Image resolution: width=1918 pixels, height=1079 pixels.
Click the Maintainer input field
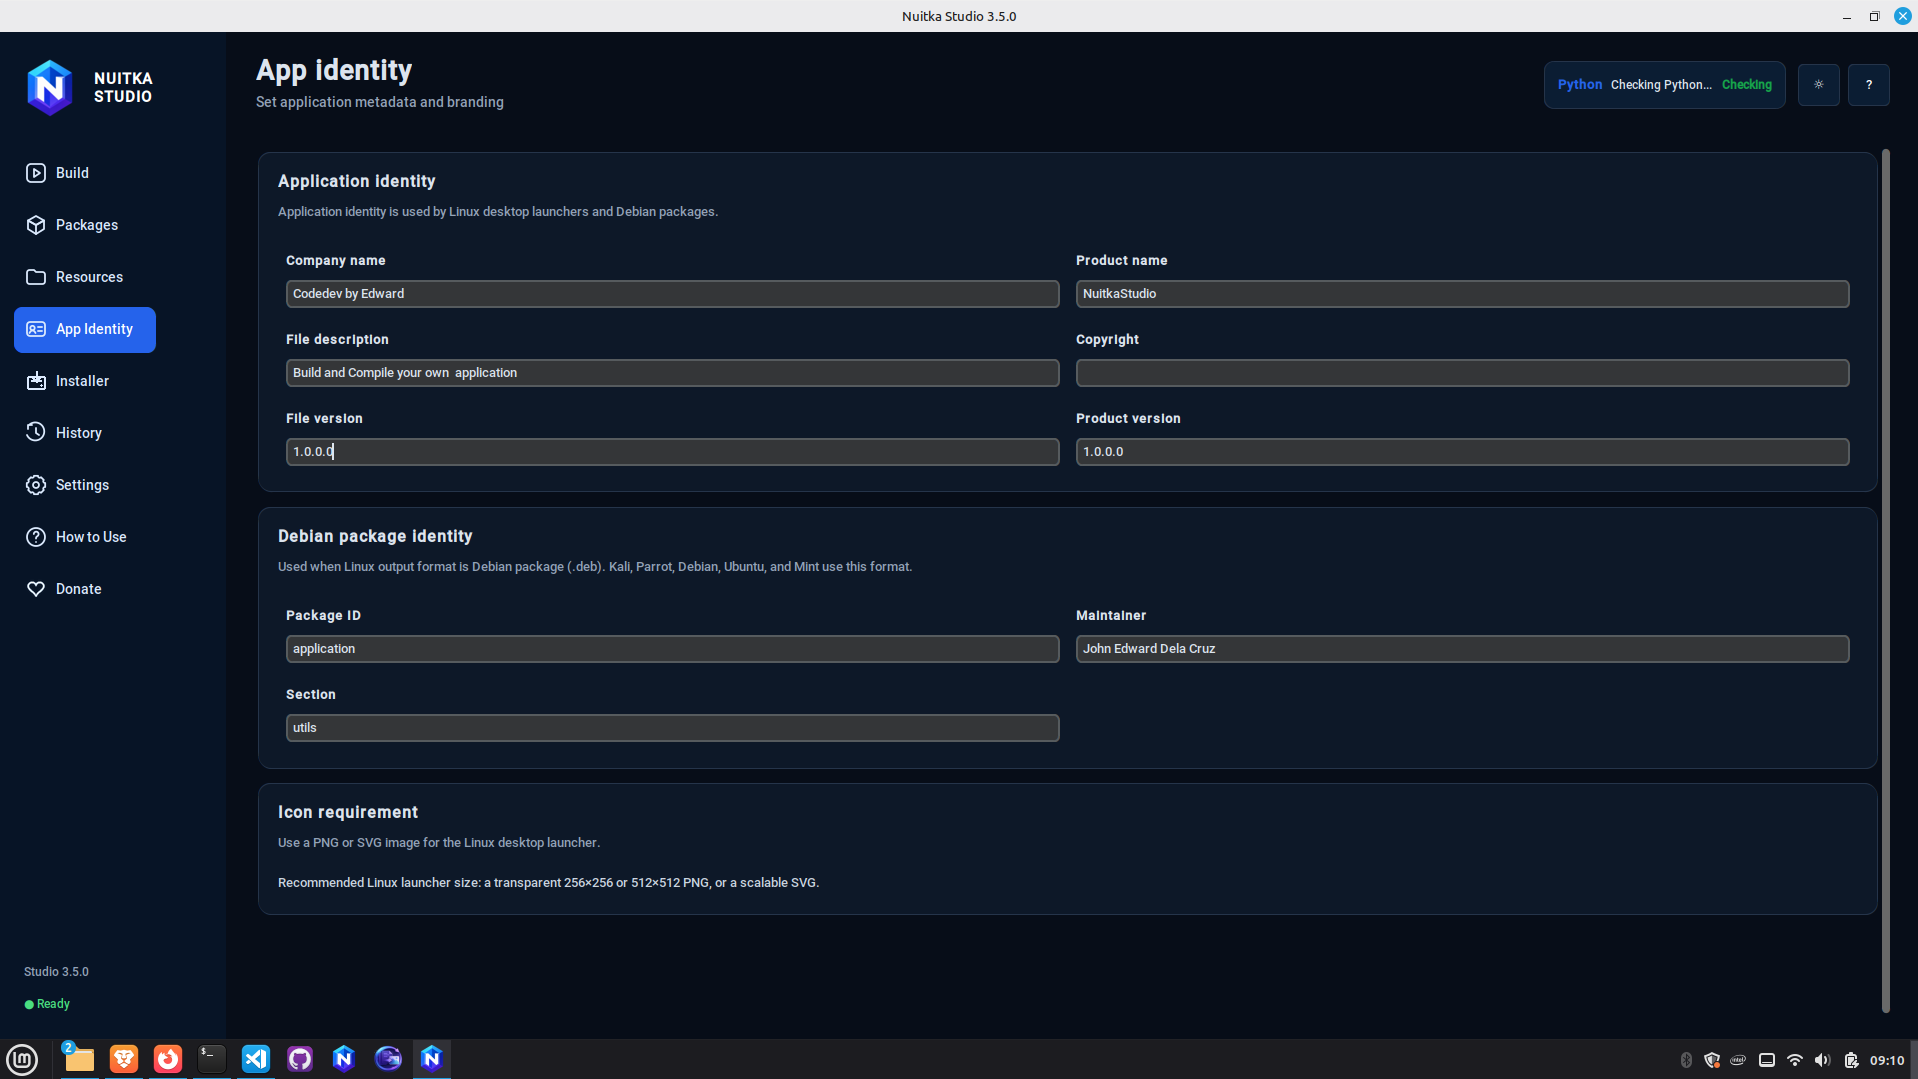(x=1462, y=649)
